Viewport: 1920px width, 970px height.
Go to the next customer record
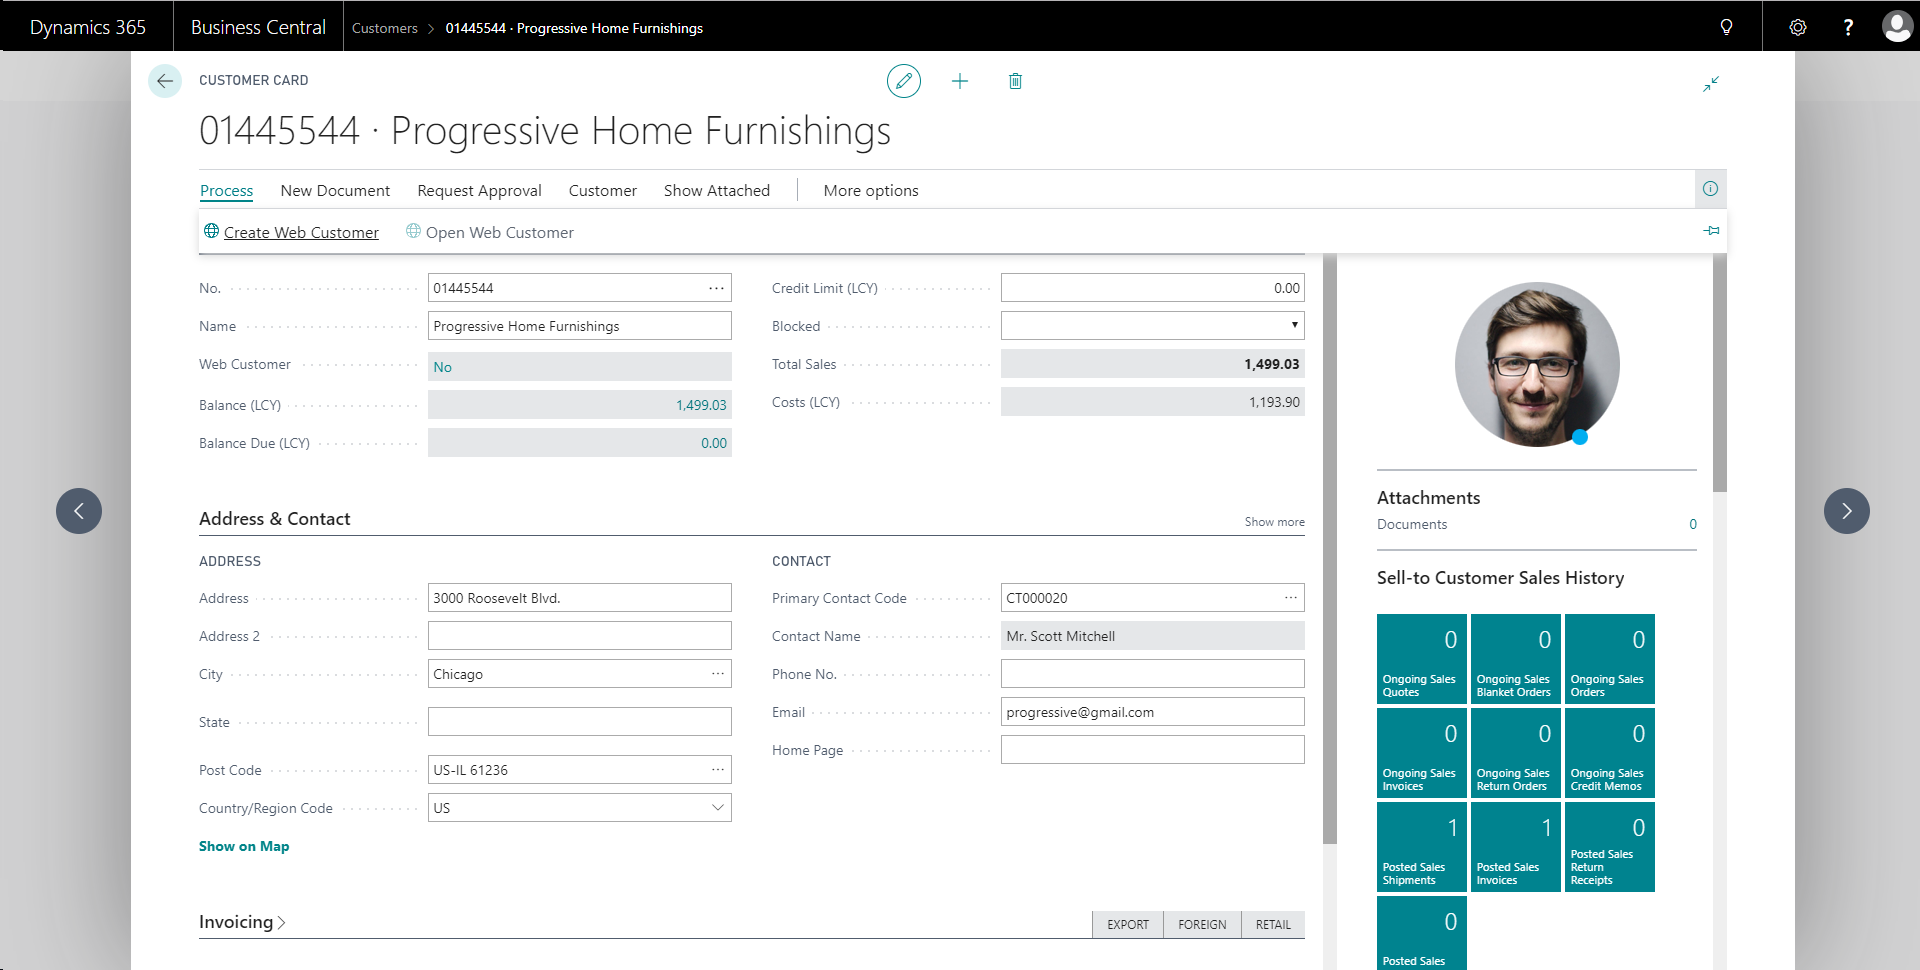(x=1847, y=511)
